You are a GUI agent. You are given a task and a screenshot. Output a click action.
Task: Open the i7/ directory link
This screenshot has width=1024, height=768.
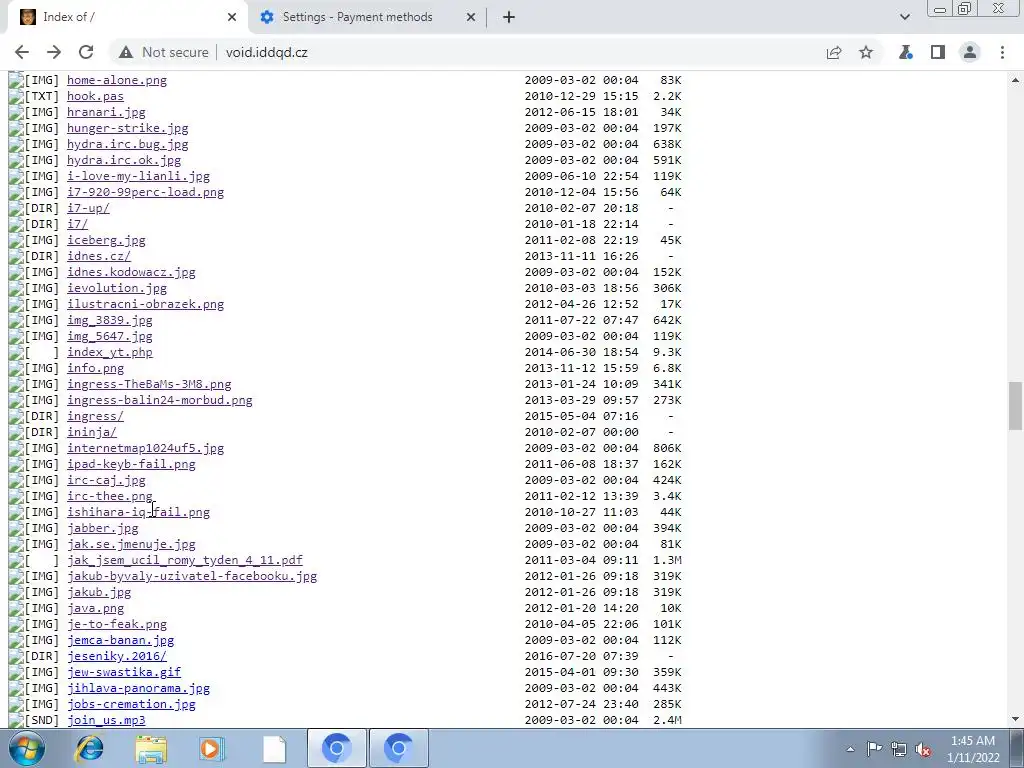pos(77,224)
